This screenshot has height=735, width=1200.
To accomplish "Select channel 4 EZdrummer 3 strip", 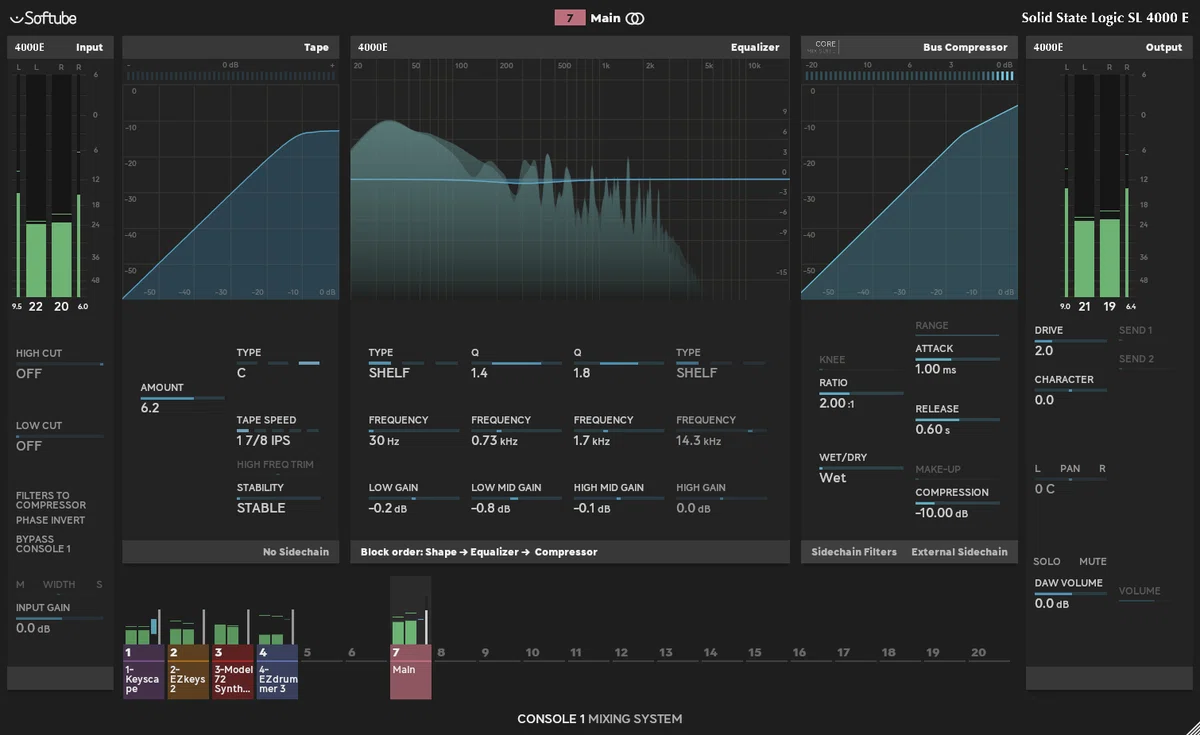I will pos(277,671).
